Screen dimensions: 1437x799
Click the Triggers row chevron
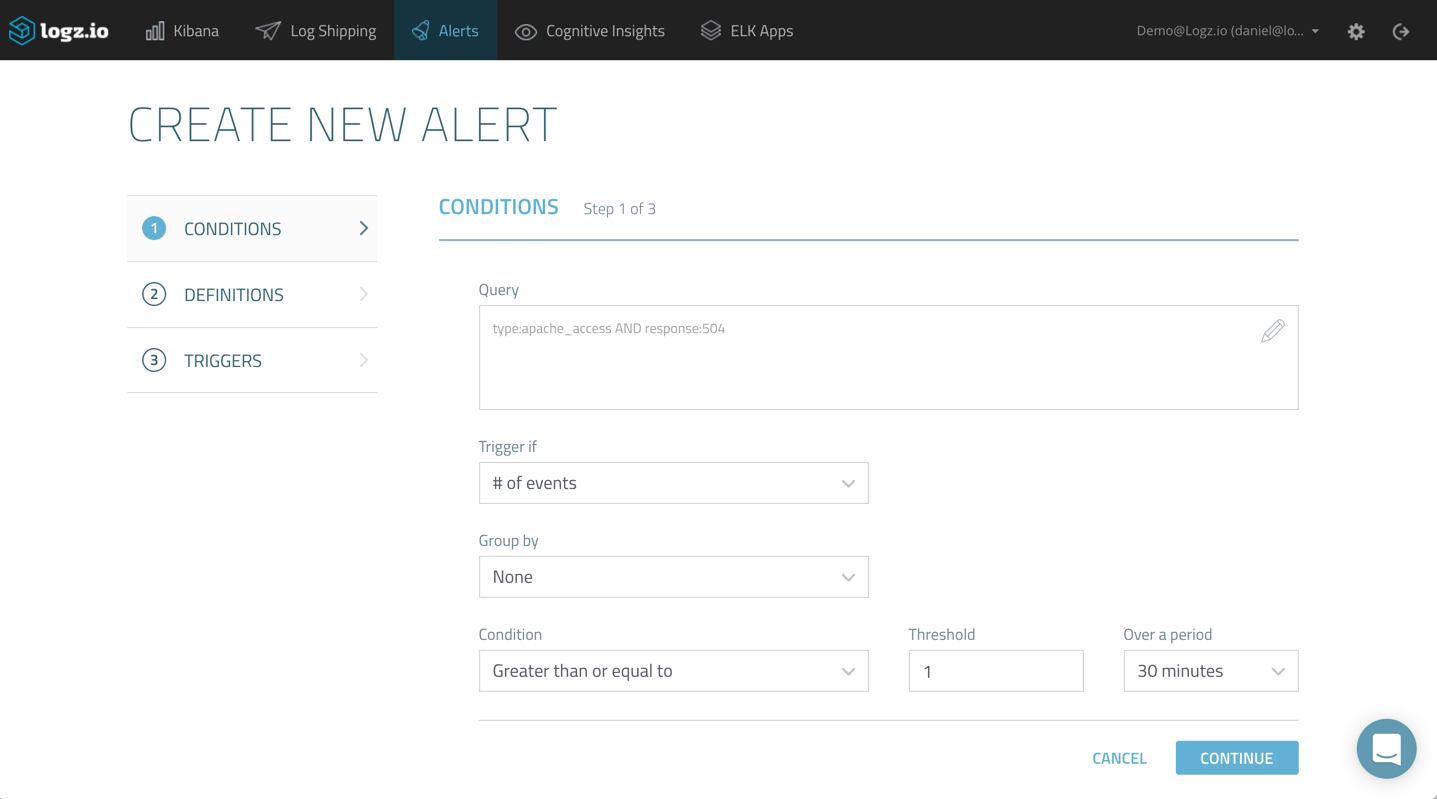click(363, 360)
